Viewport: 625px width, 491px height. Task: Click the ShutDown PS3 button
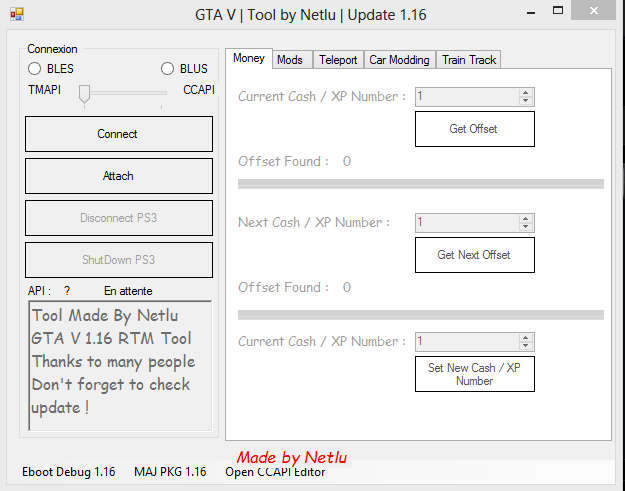(x=119, y=260)
